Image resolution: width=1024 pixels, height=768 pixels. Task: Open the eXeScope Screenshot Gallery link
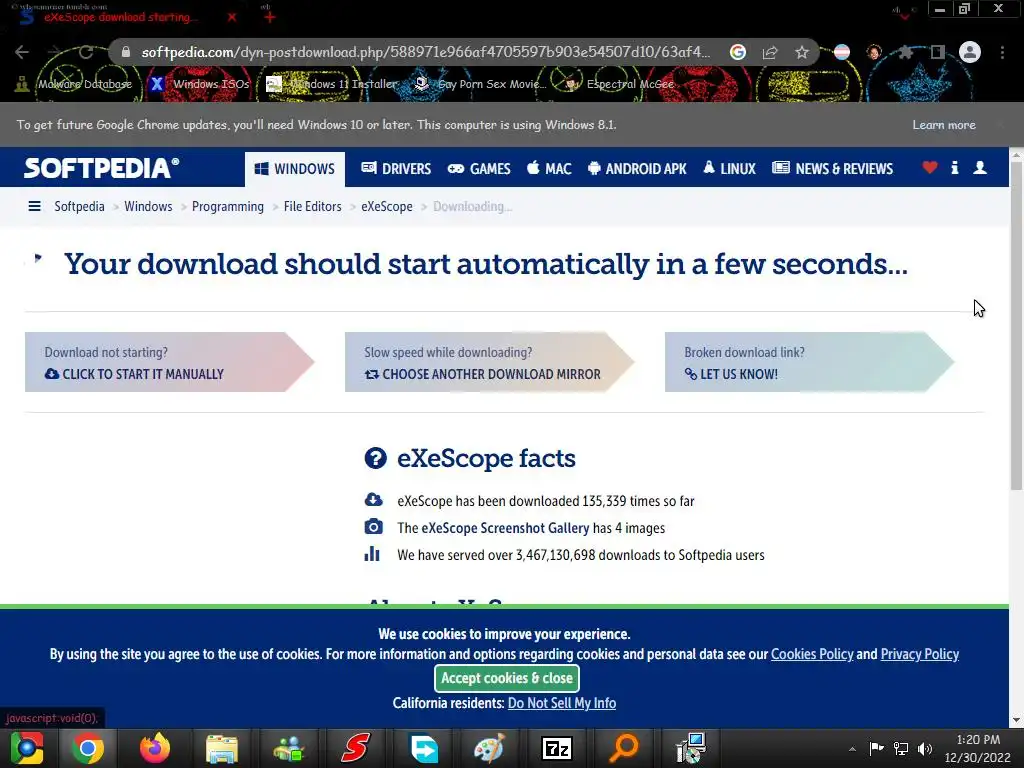505,528
